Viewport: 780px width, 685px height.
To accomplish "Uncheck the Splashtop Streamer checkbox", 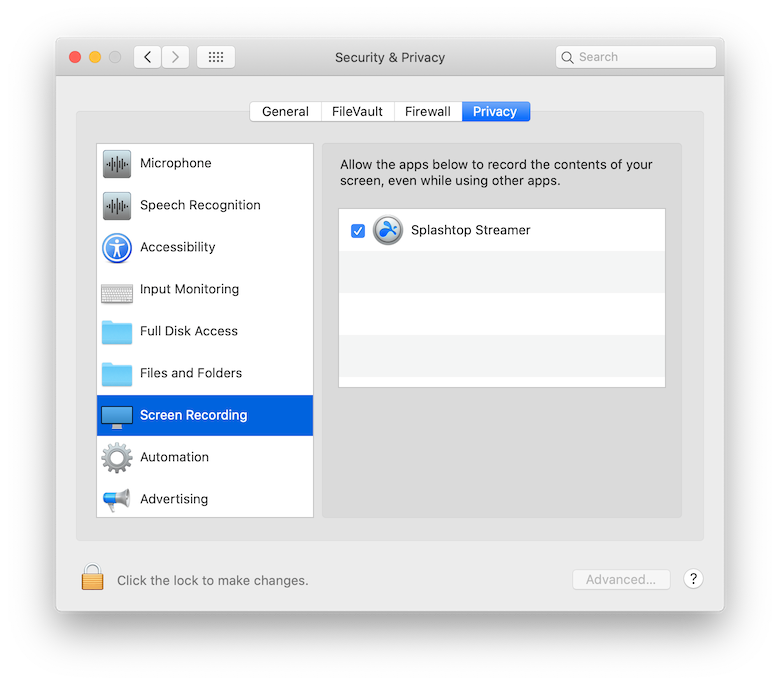I will click(x=358, y=231).
